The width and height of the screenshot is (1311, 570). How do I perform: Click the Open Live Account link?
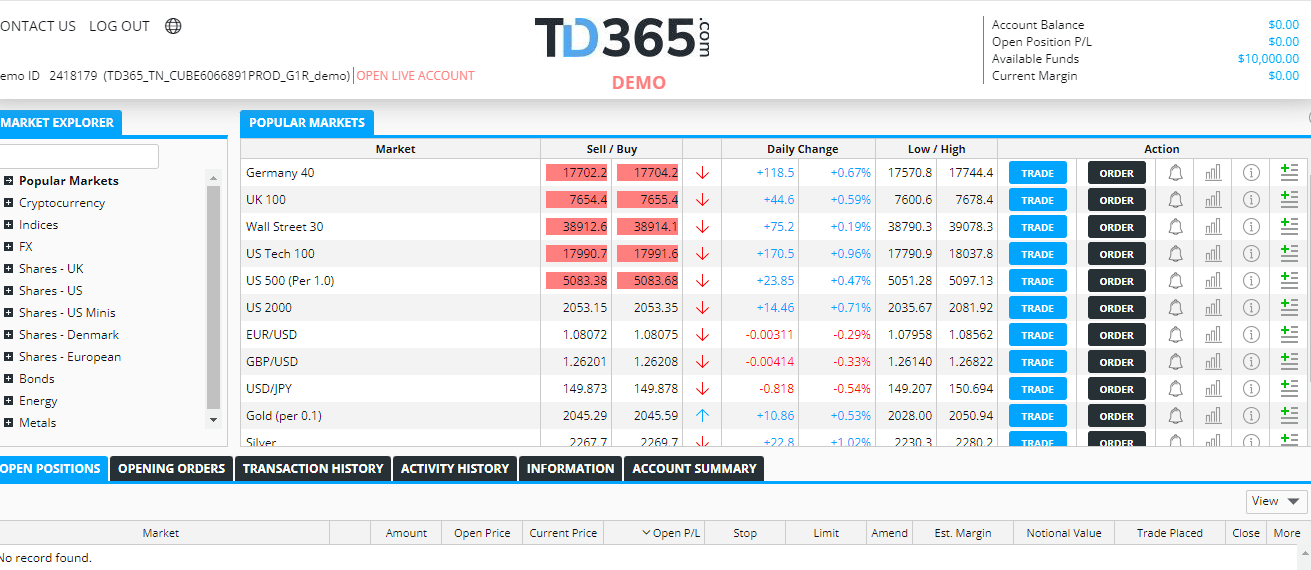point(415,76)
